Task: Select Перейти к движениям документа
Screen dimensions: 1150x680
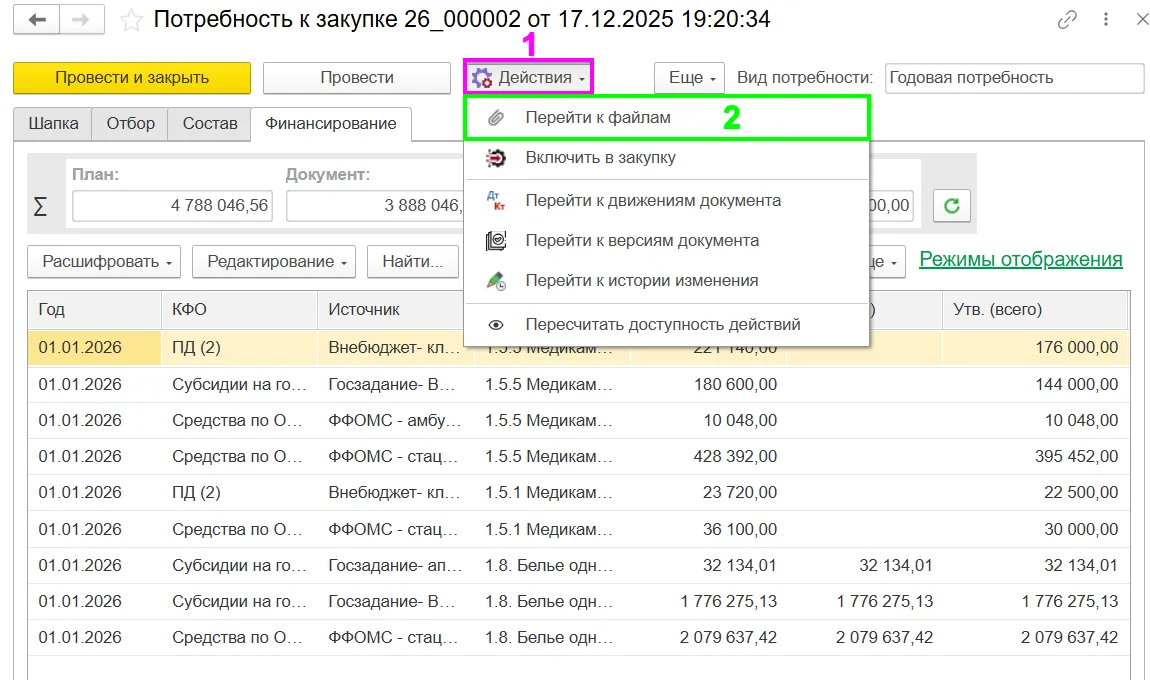Action: [666, 200]
